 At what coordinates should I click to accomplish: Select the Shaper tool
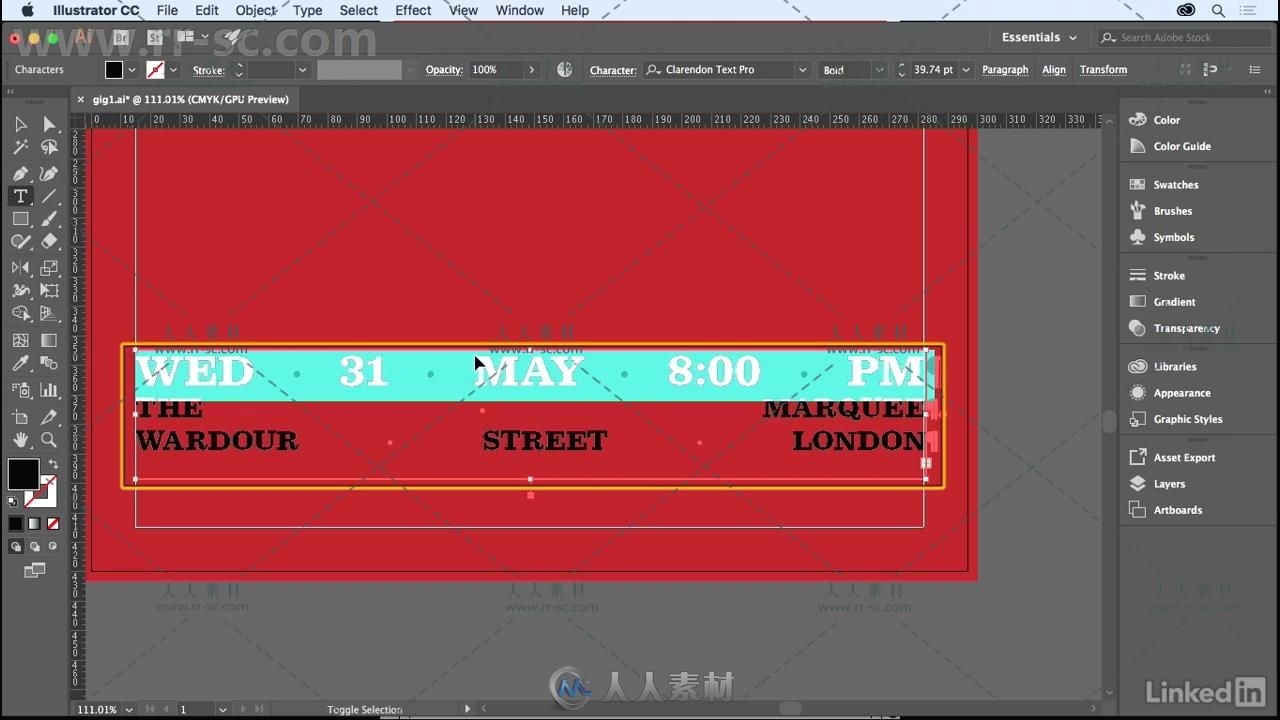coord(20,242)
